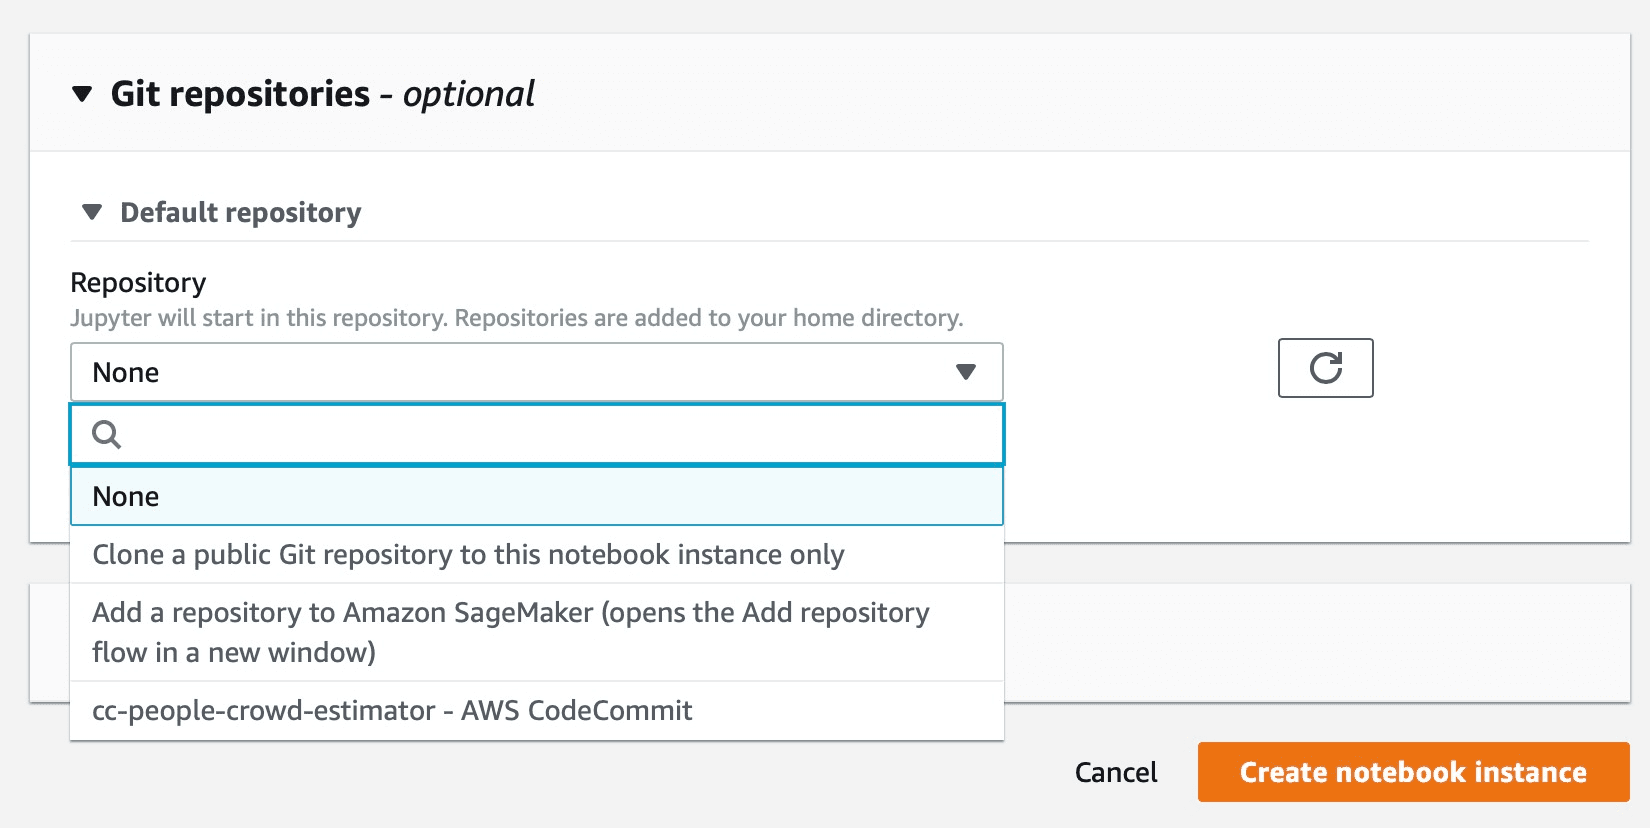
Task: Collapse the Git repositories section triangle
Action: tap(82, 94)
